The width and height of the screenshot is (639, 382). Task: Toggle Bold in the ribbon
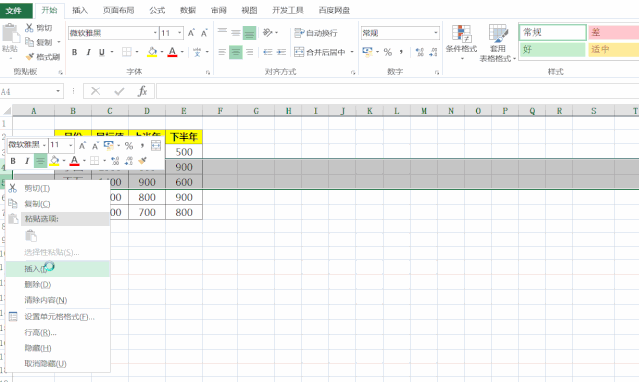(x=74, y=52)
